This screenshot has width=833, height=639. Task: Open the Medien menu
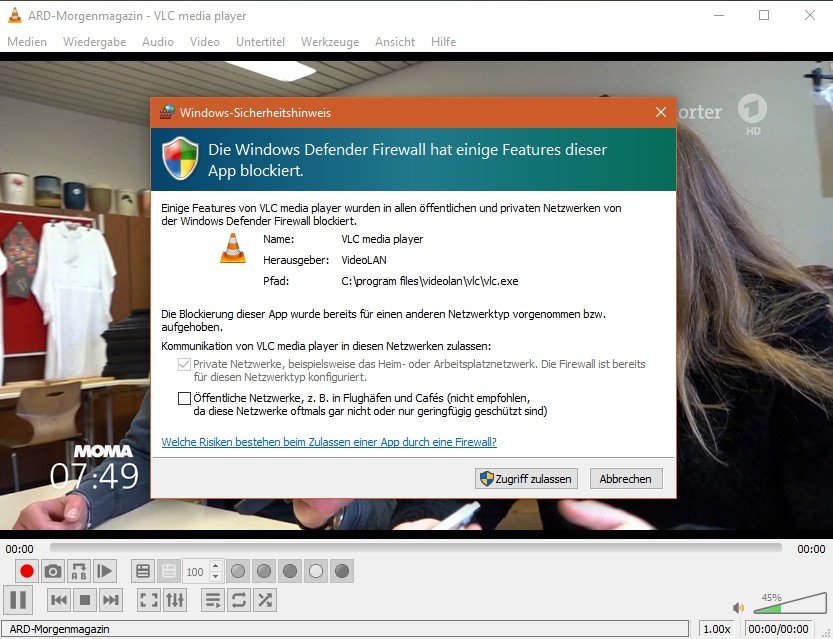tap(27, 42)
